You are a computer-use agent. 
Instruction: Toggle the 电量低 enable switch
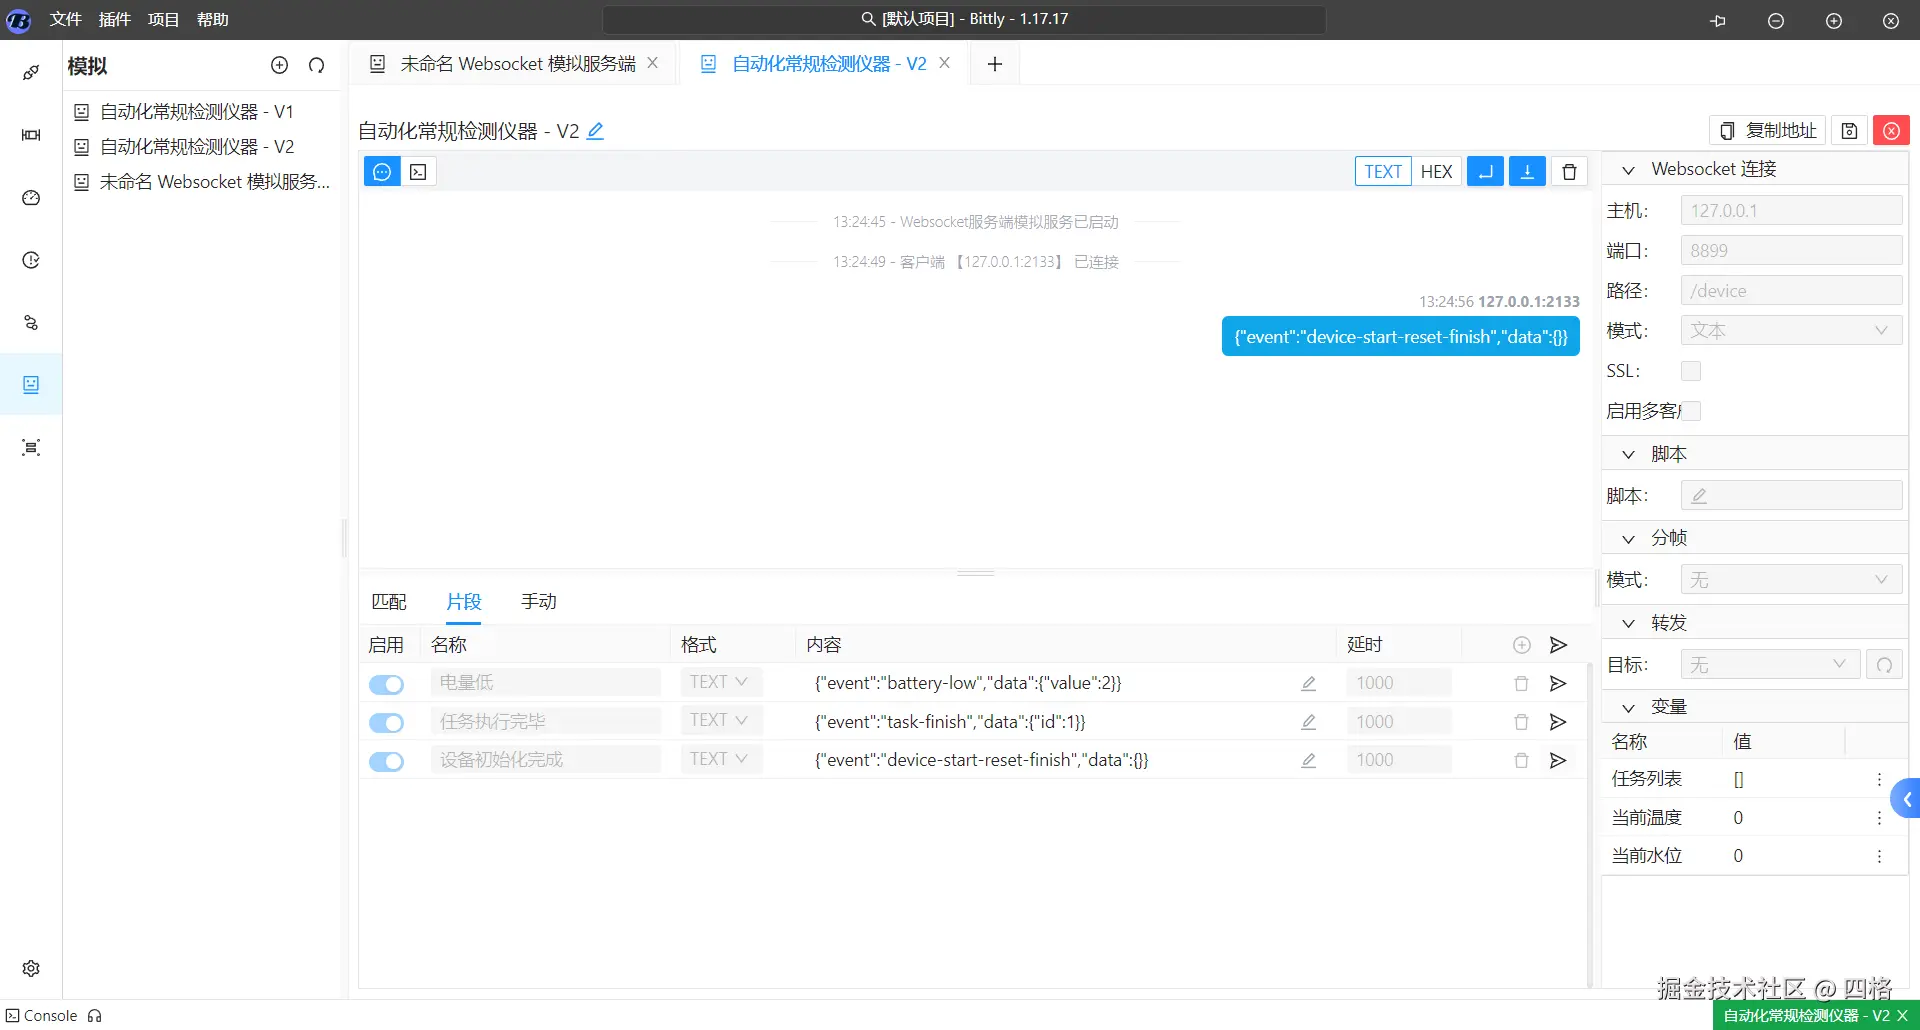tap(386, 684)
